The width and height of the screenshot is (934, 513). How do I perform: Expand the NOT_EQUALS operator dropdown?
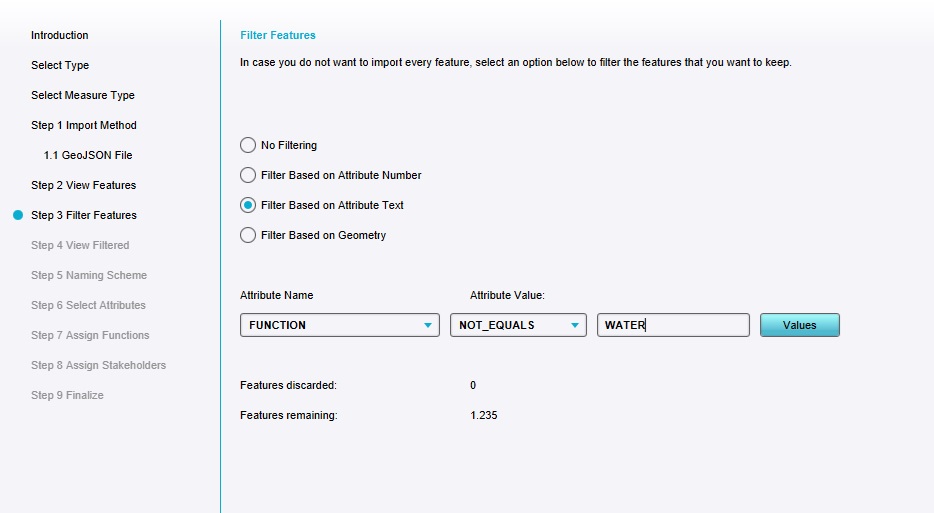(x=517, y=325)
